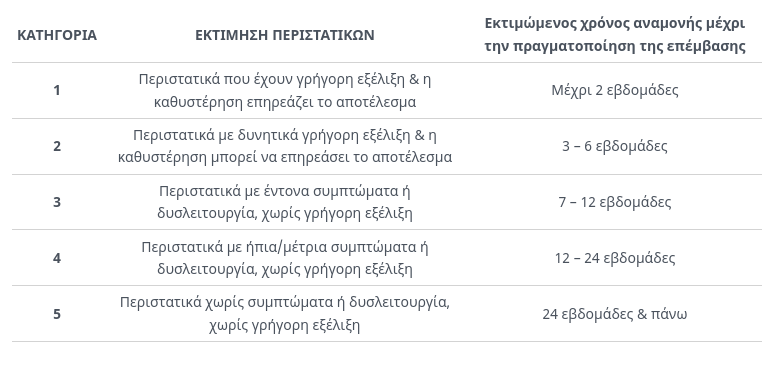Viewport: 779px width, 369px height.
Task: Select category number 3 cell
Action: tap(57, 202)
